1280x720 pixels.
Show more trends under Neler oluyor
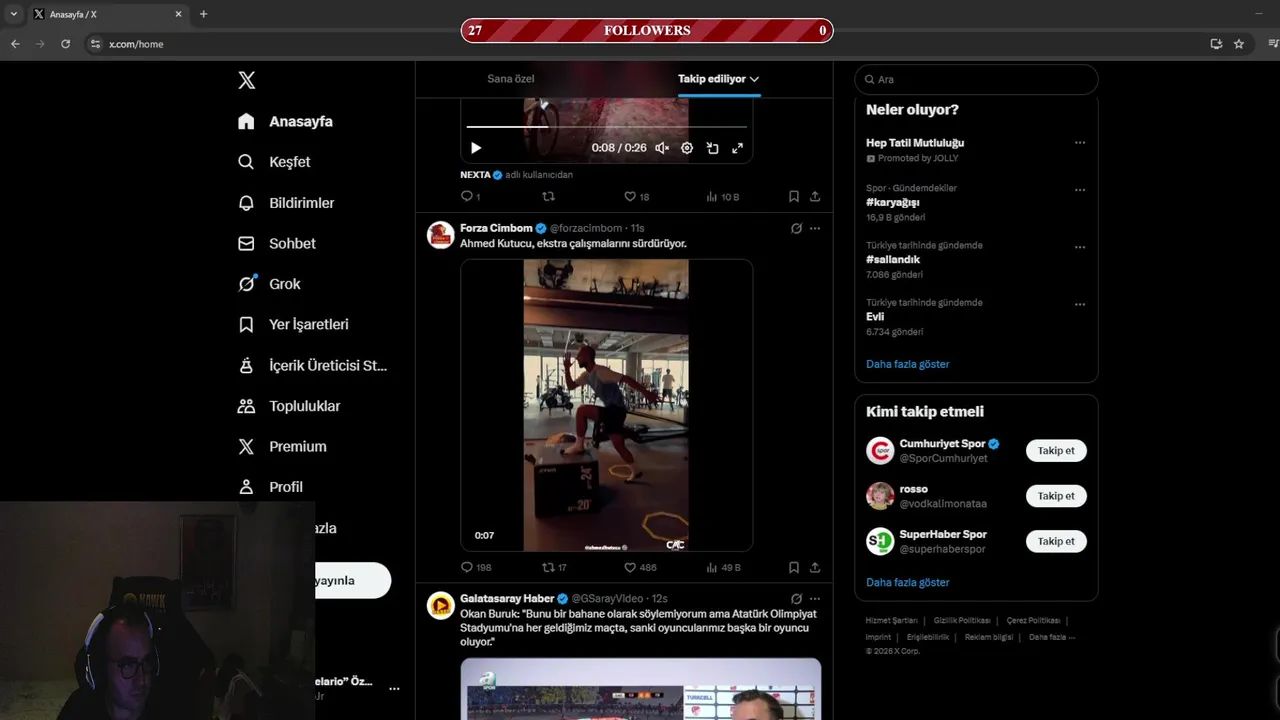pos(908,364)
